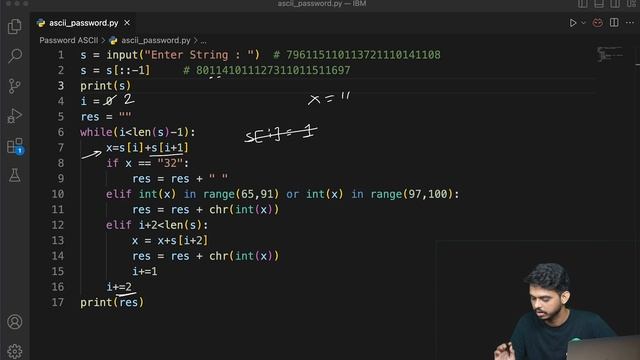Click the minimap code preview
Image resolution: width=640 pixels, height=360 pixels.
point(609,54)
